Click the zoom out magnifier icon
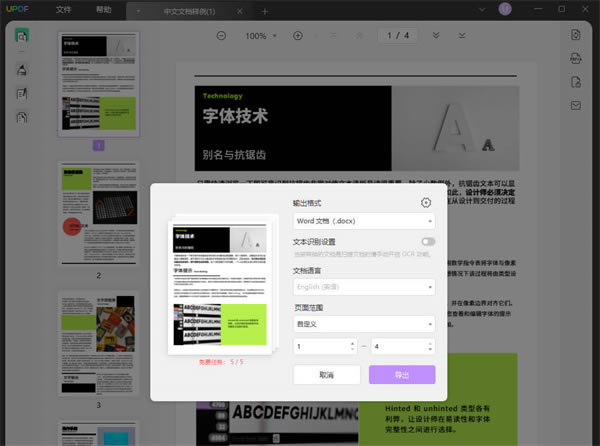This screenshot has width=600, height=446. tap(221, 36)
